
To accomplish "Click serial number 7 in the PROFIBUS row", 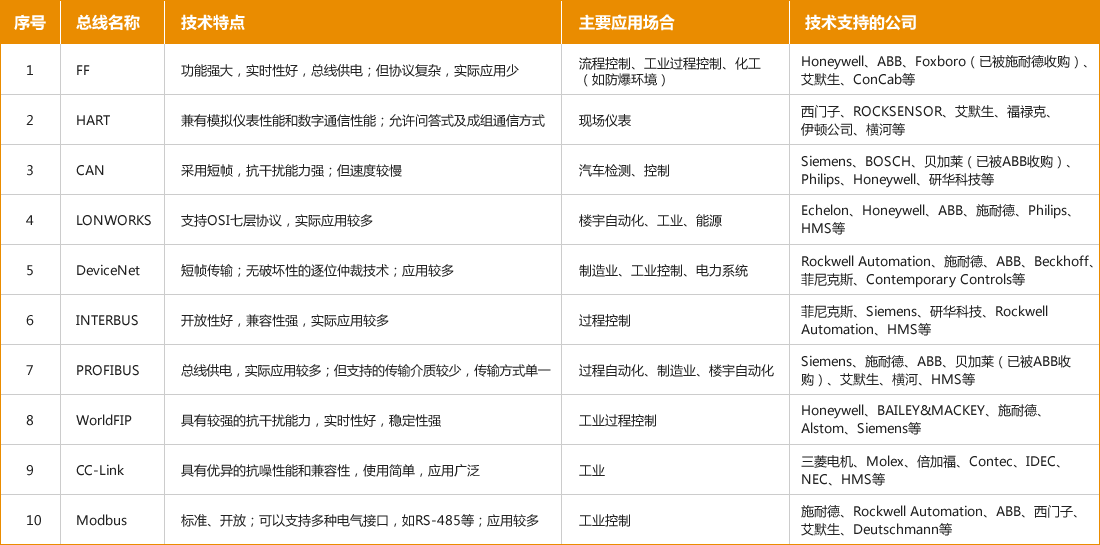I will point(29,370).
